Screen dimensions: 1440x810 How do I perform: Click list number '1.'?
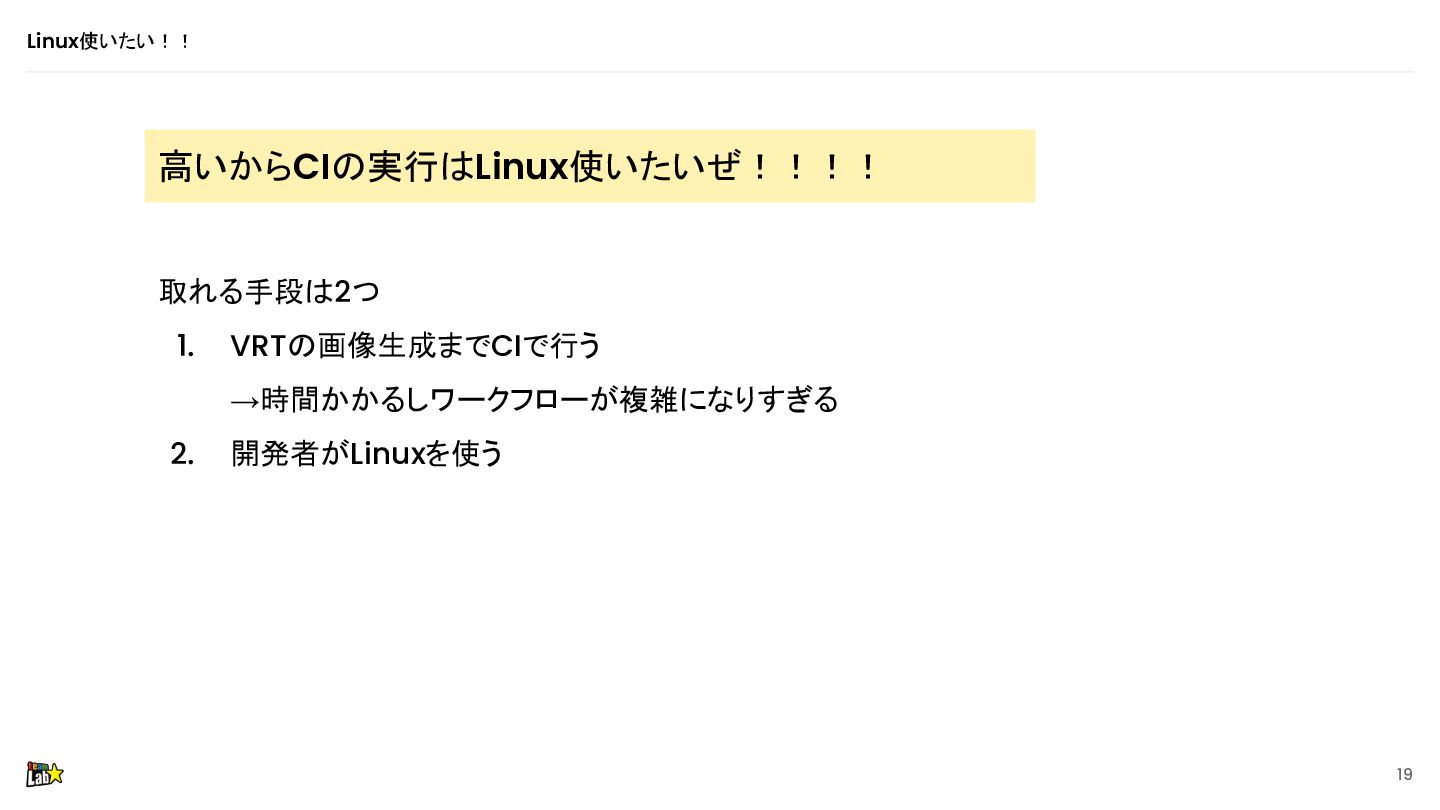(185, 346)
